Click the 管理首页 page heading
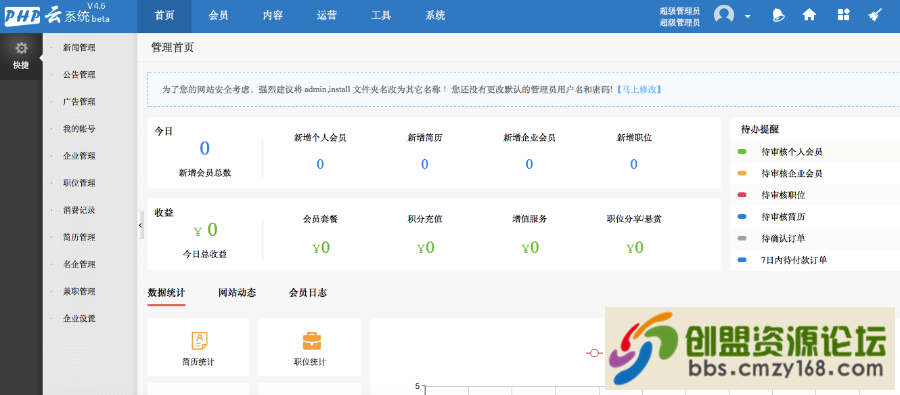The width and height of the screenshot is (900, 395). pyautogui.click(x=173, y=48)
